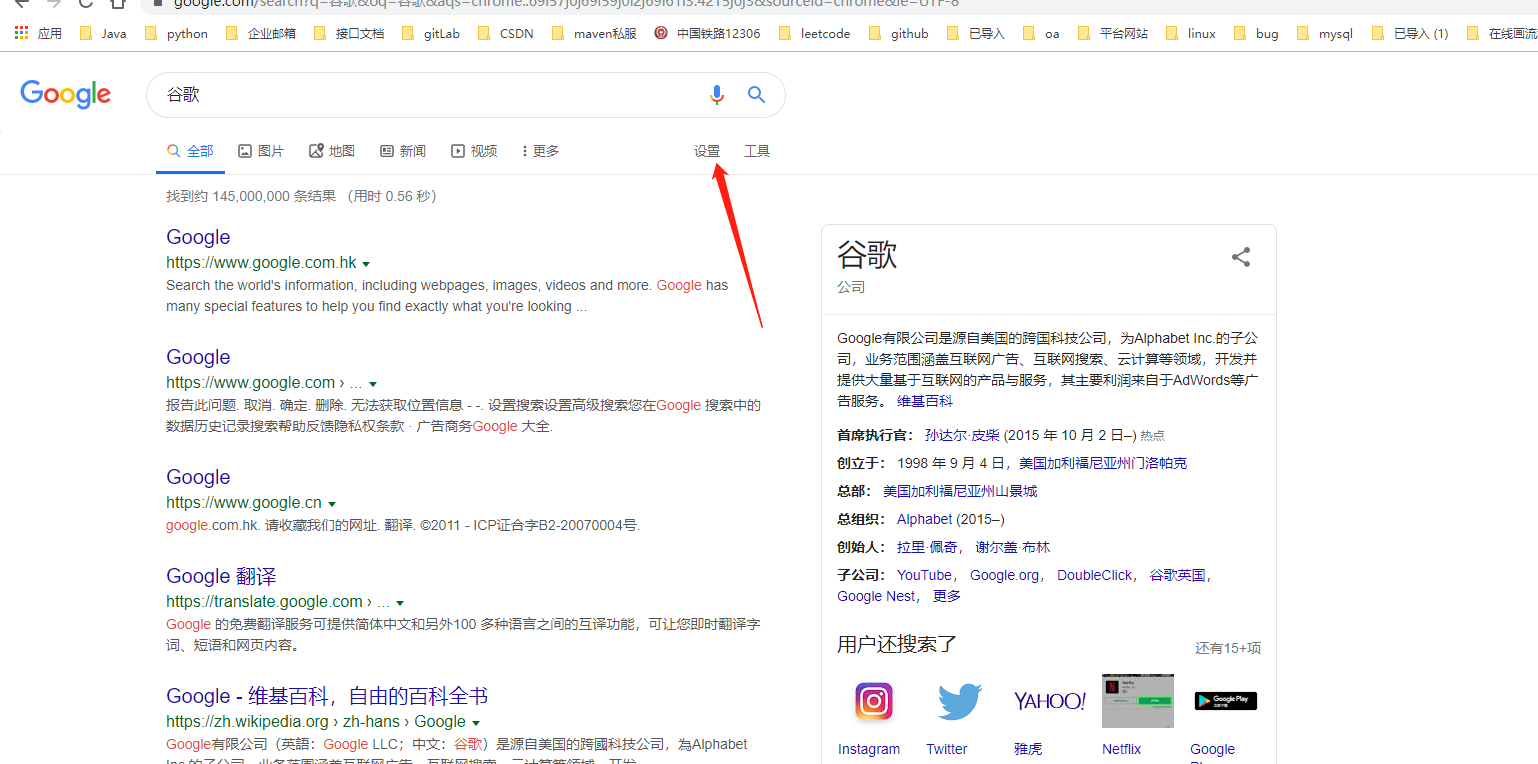Screen dimensions: 1538x764
Task: Open the maven私服 bookmark folder
Action: [594, 33]
